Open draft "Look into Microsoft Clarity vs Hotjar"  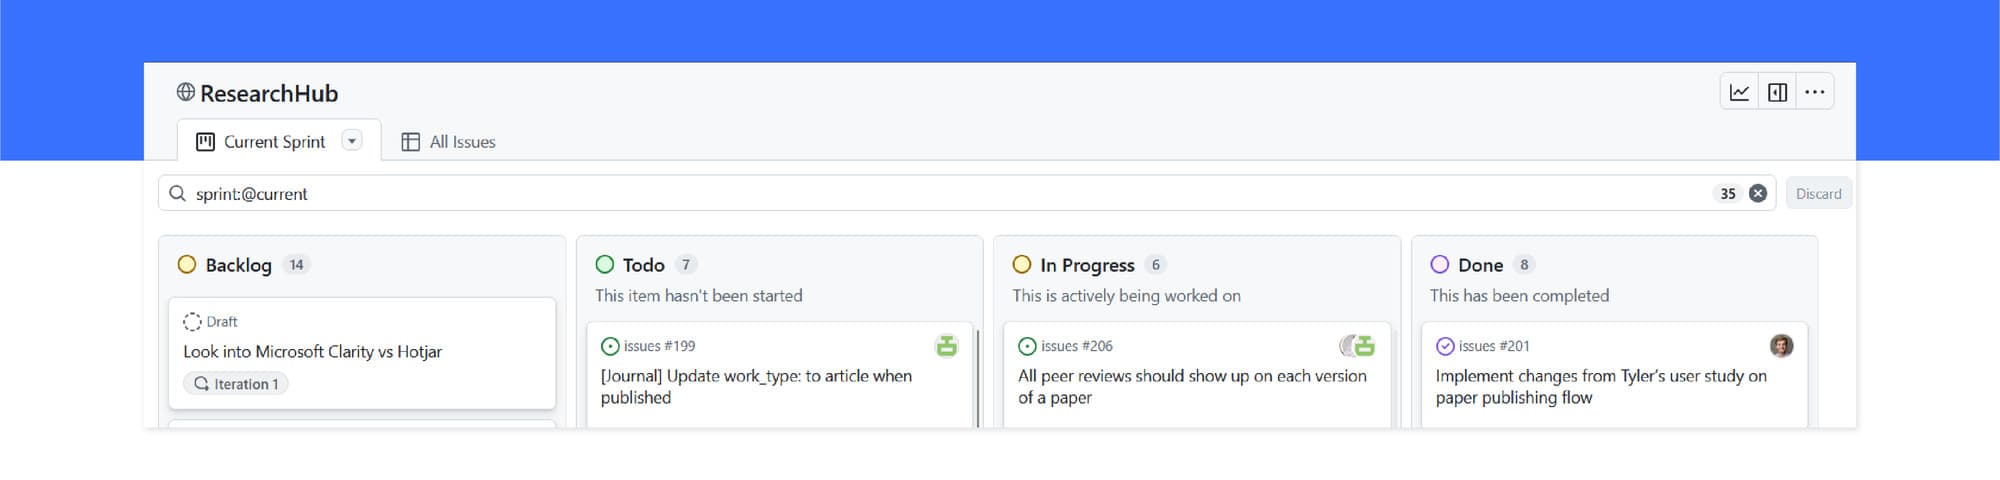pos(312,352)
